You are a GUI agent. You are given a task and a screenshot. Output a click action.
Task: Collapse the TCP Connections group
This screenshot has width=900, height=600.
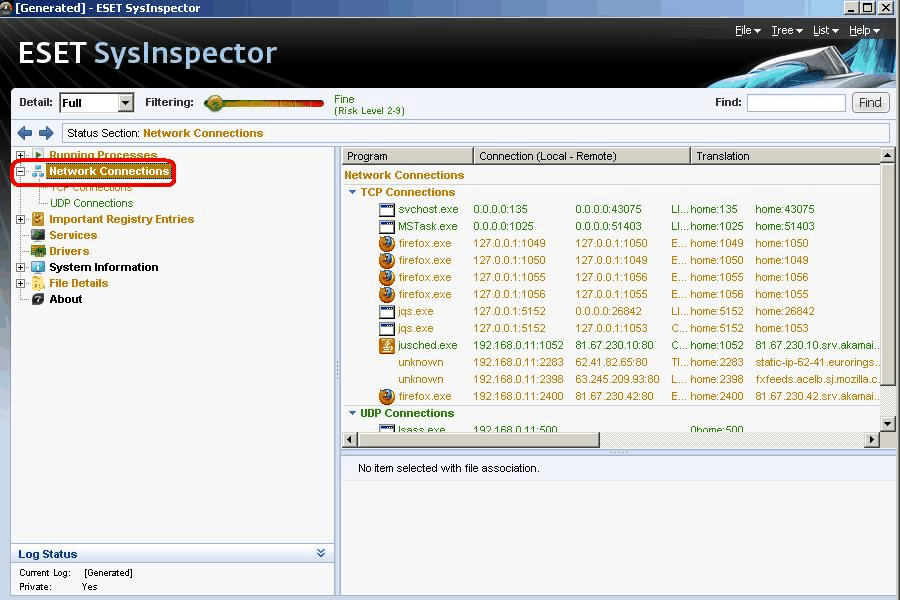[352, 192]
